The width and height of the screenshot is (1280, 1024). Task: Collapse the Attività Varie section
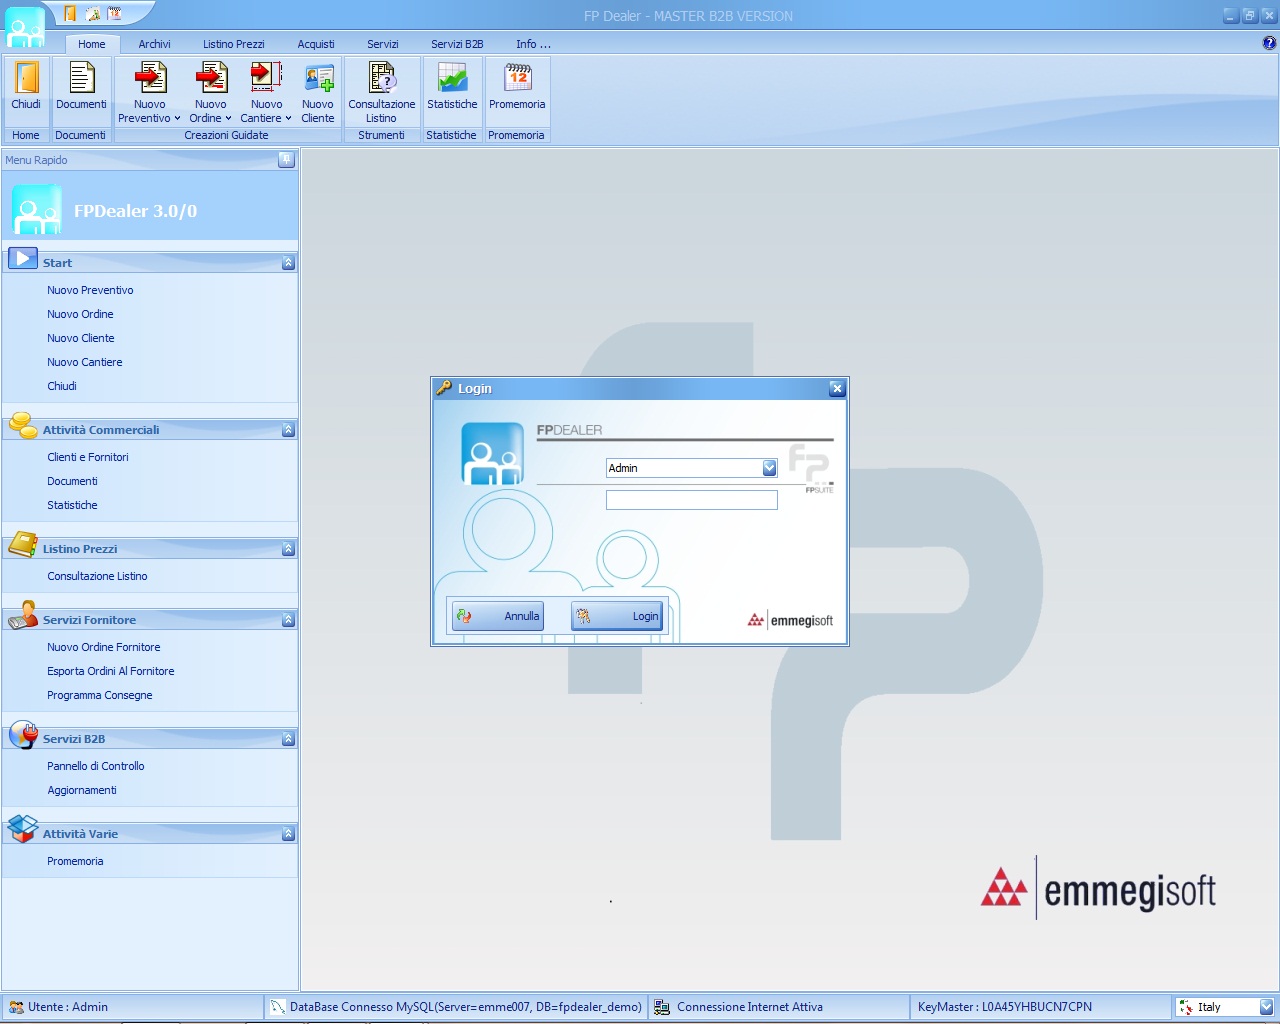[x=288, y=833]
